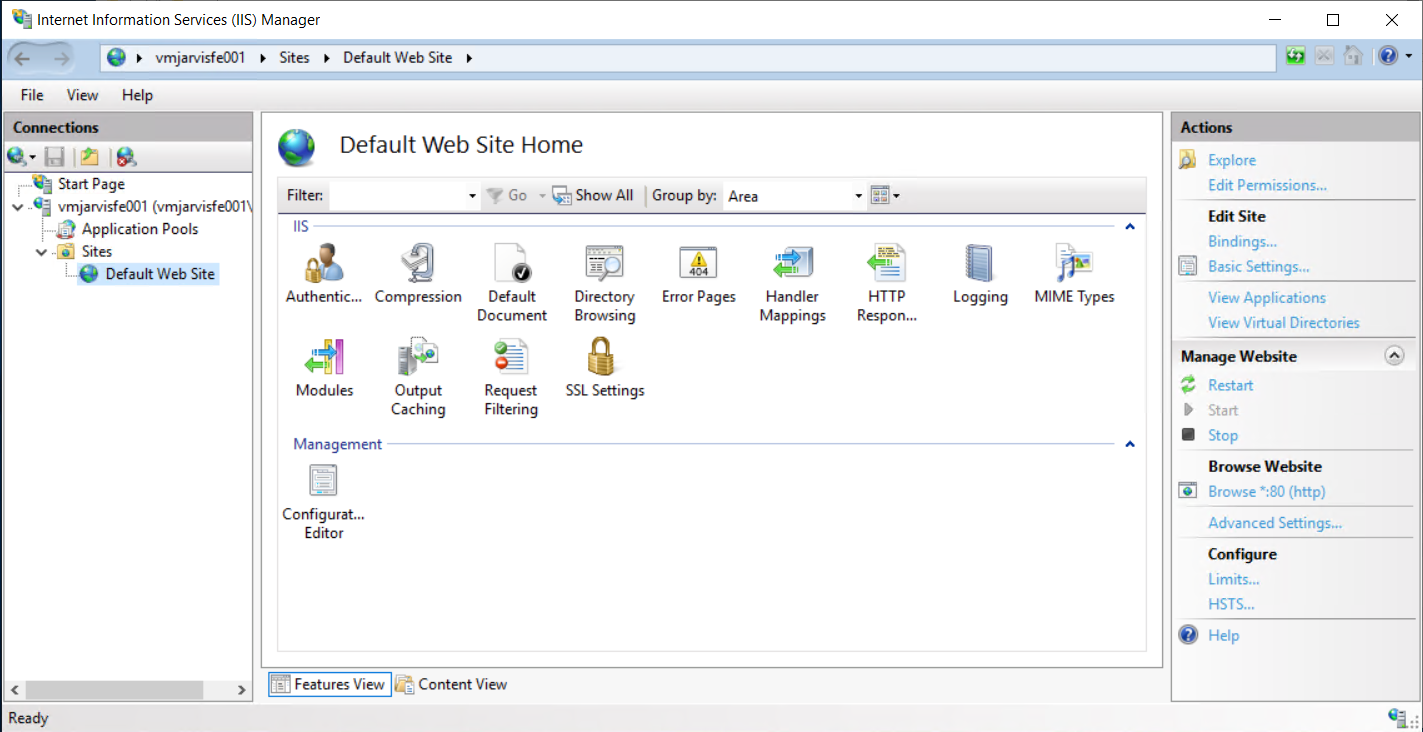This screenshot has height=732, width=1423.
Task: Click Edit Permissions link
Action: pos(1267,185)
